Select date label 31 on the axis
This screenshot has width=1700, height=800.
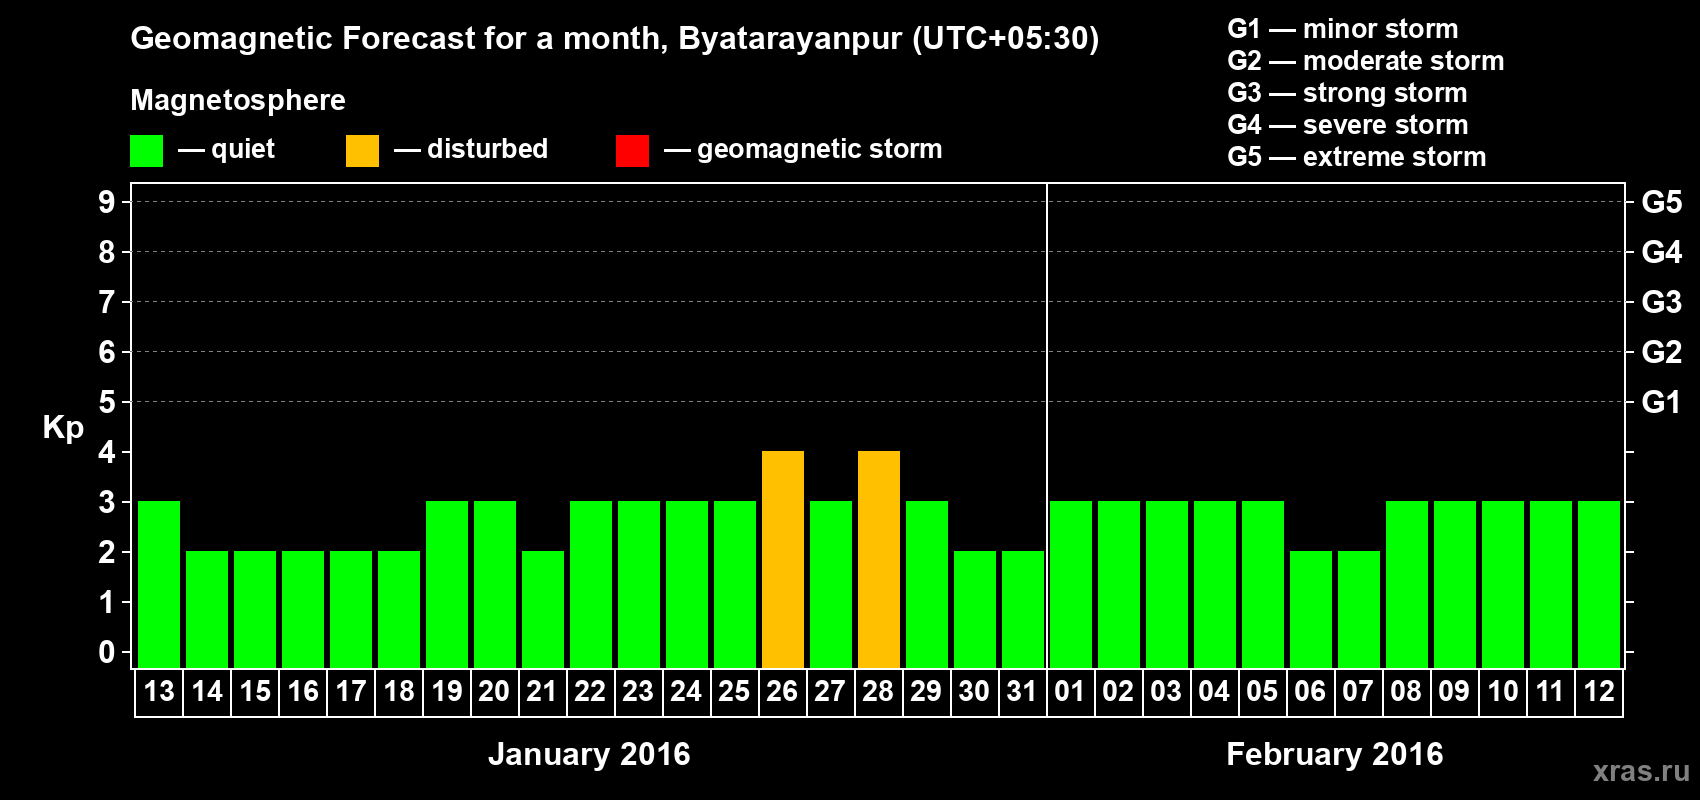click(1023, 691)
